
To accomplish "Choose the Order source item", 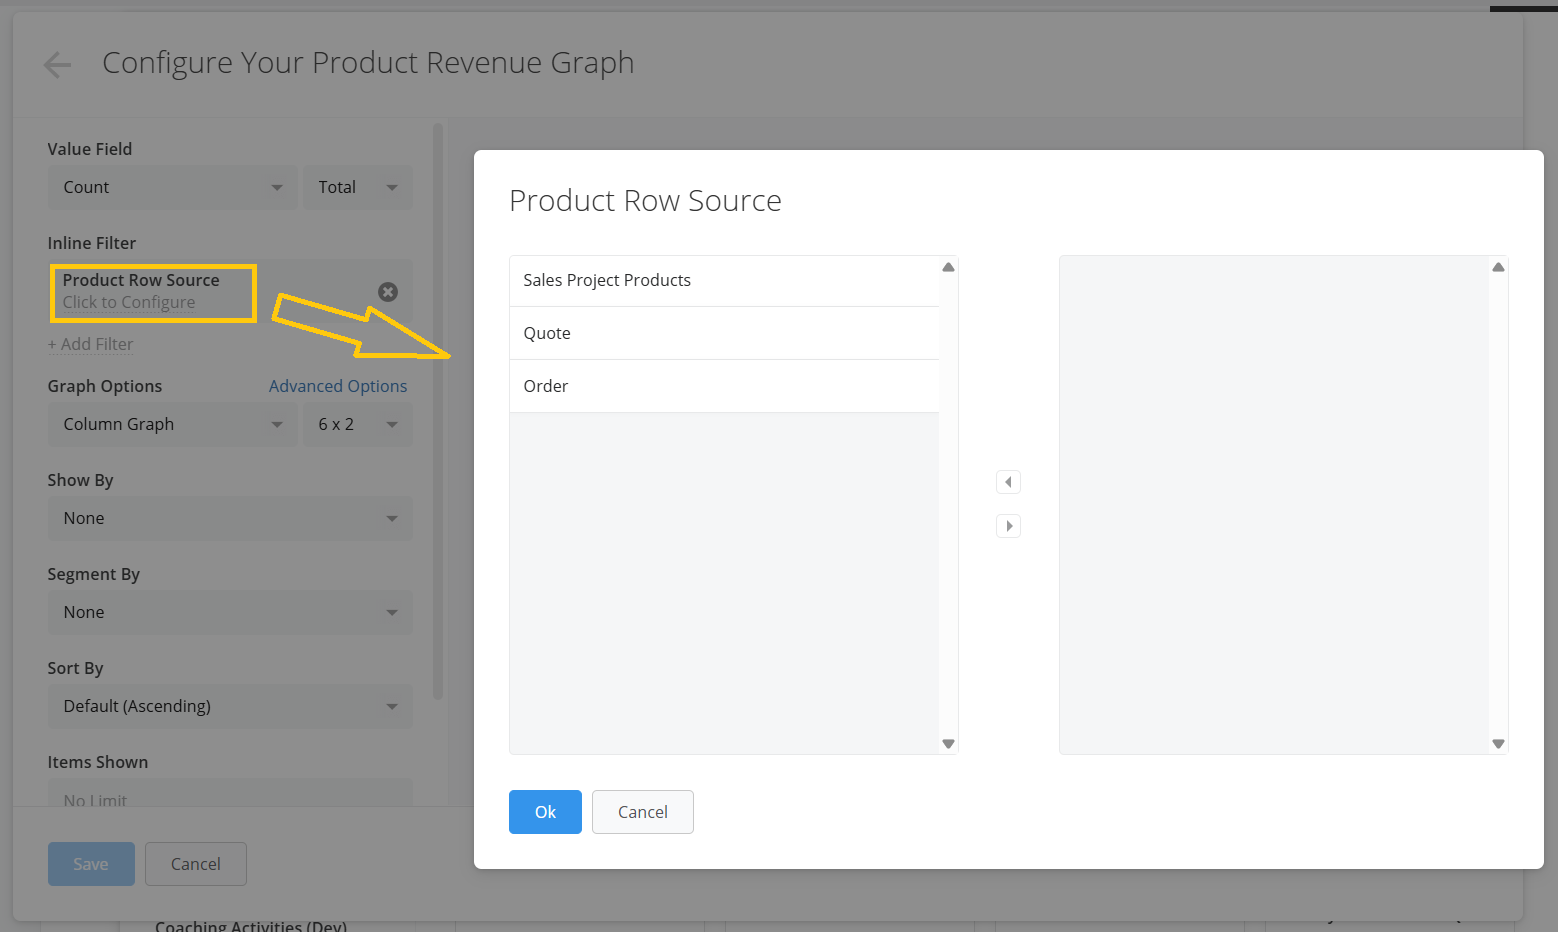I will 724,386.
